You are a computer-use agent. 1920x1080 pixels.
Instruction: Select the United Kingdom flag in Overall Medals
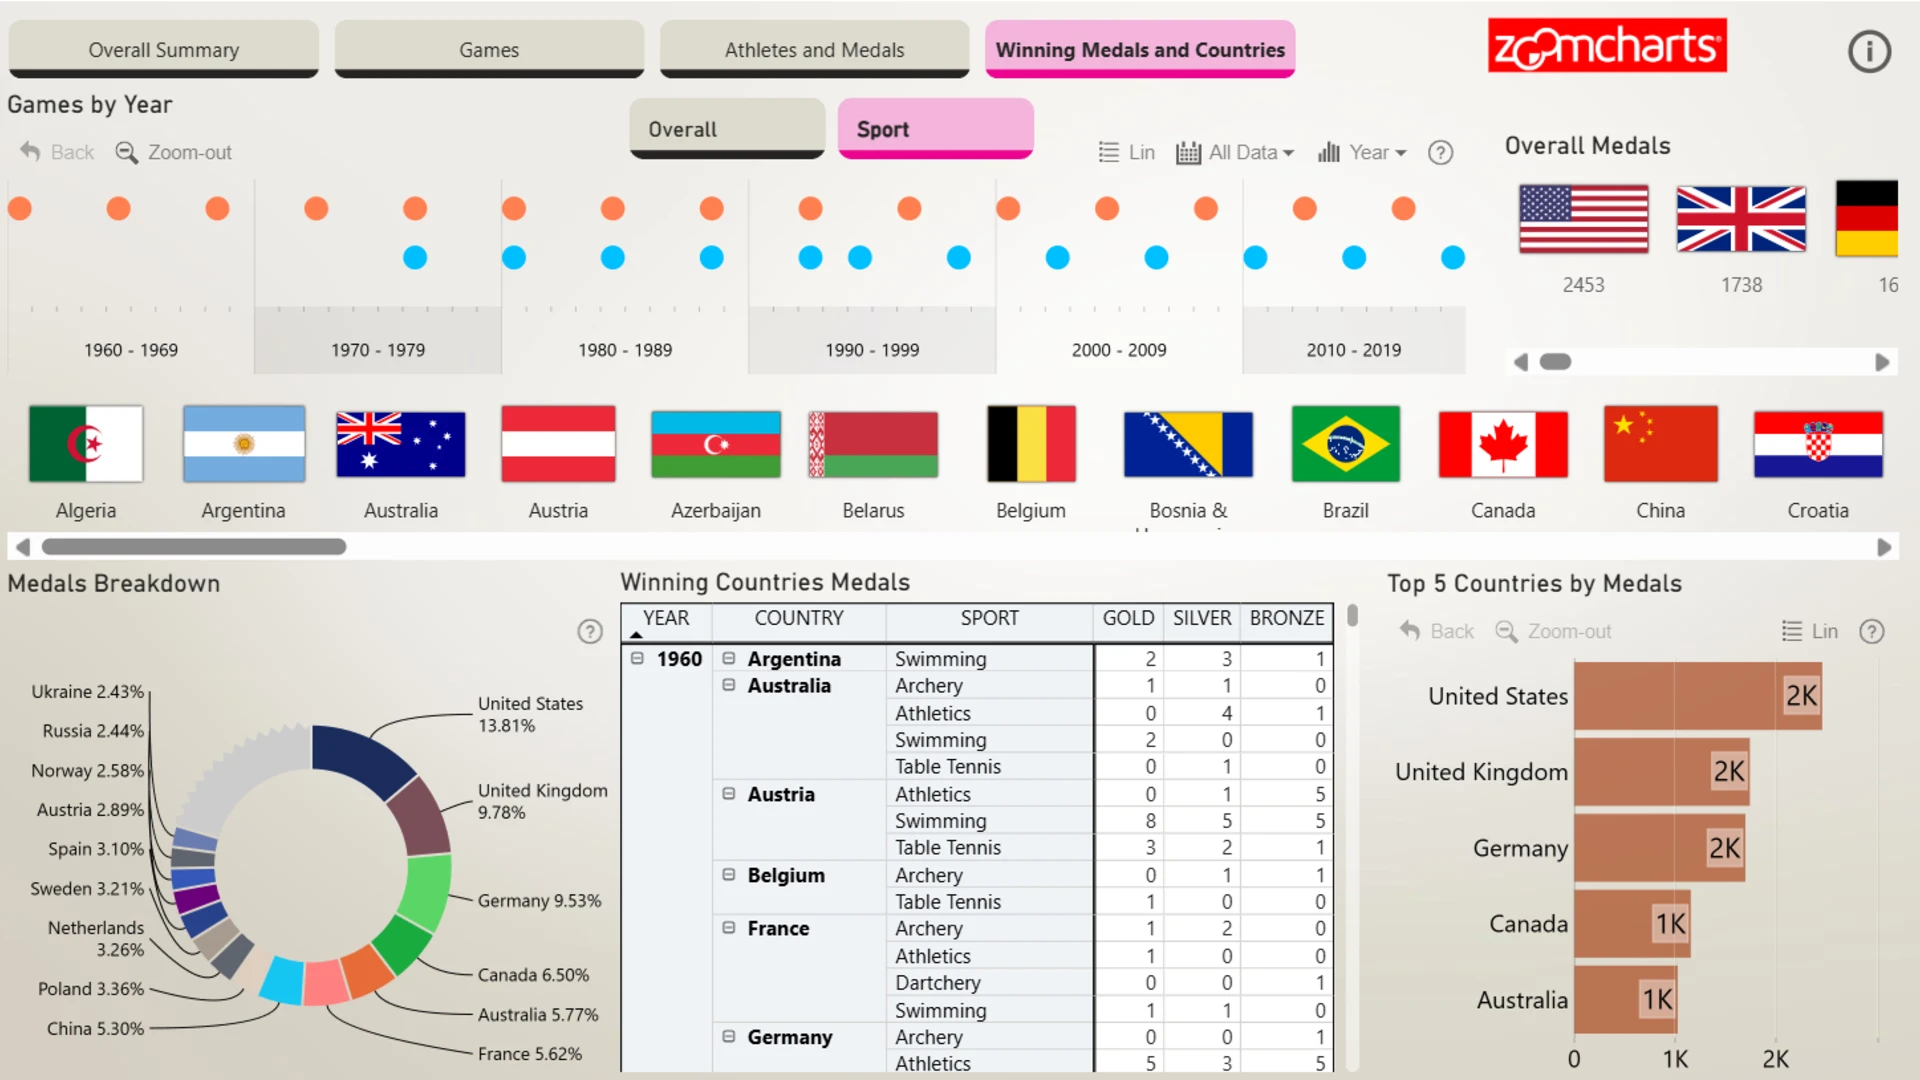(1741, 218)
